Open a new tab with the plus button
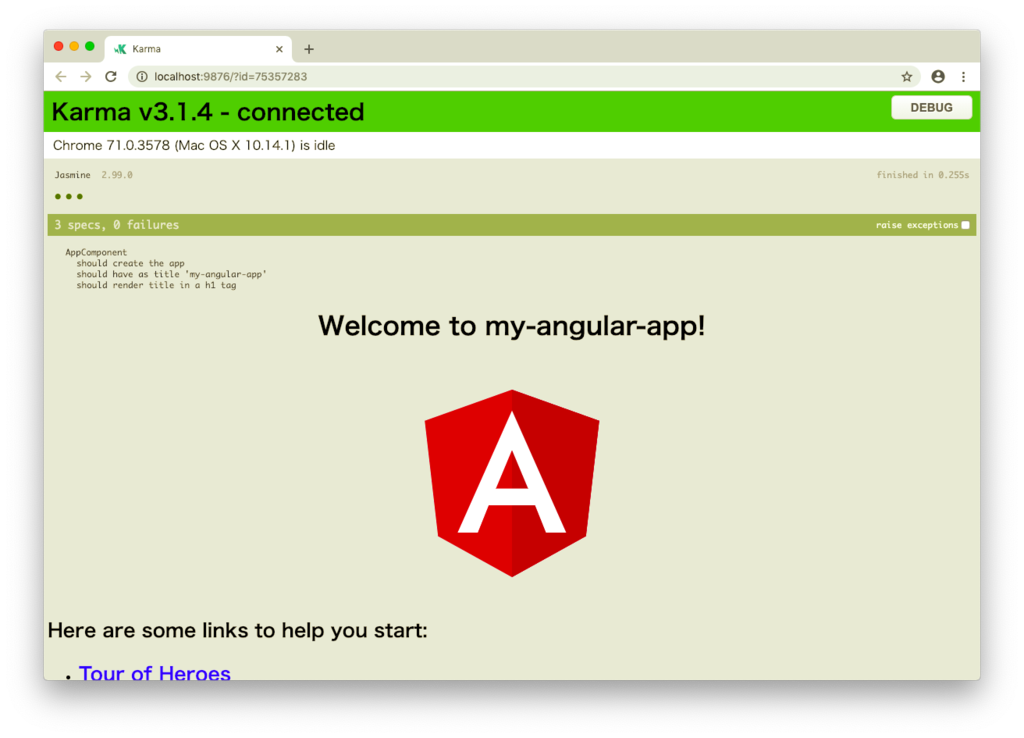Screen dimensions: 1024x738 [309, 49]
